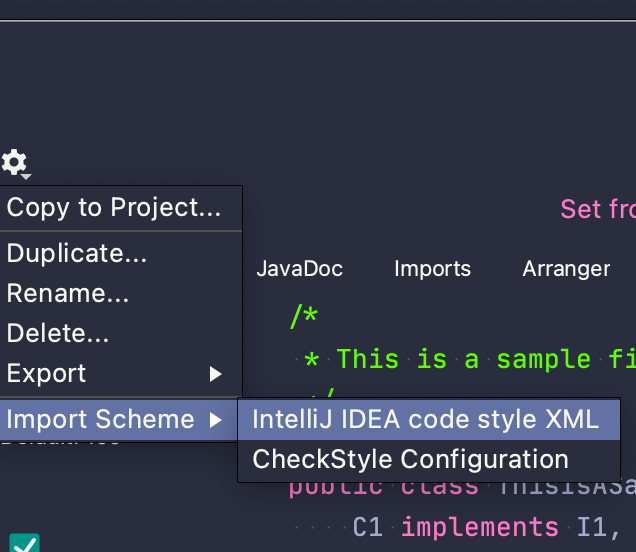Viewport: 636px width, 552px height.
Task: Pick Rename... in the scheme menu
Action: (67, 294)
